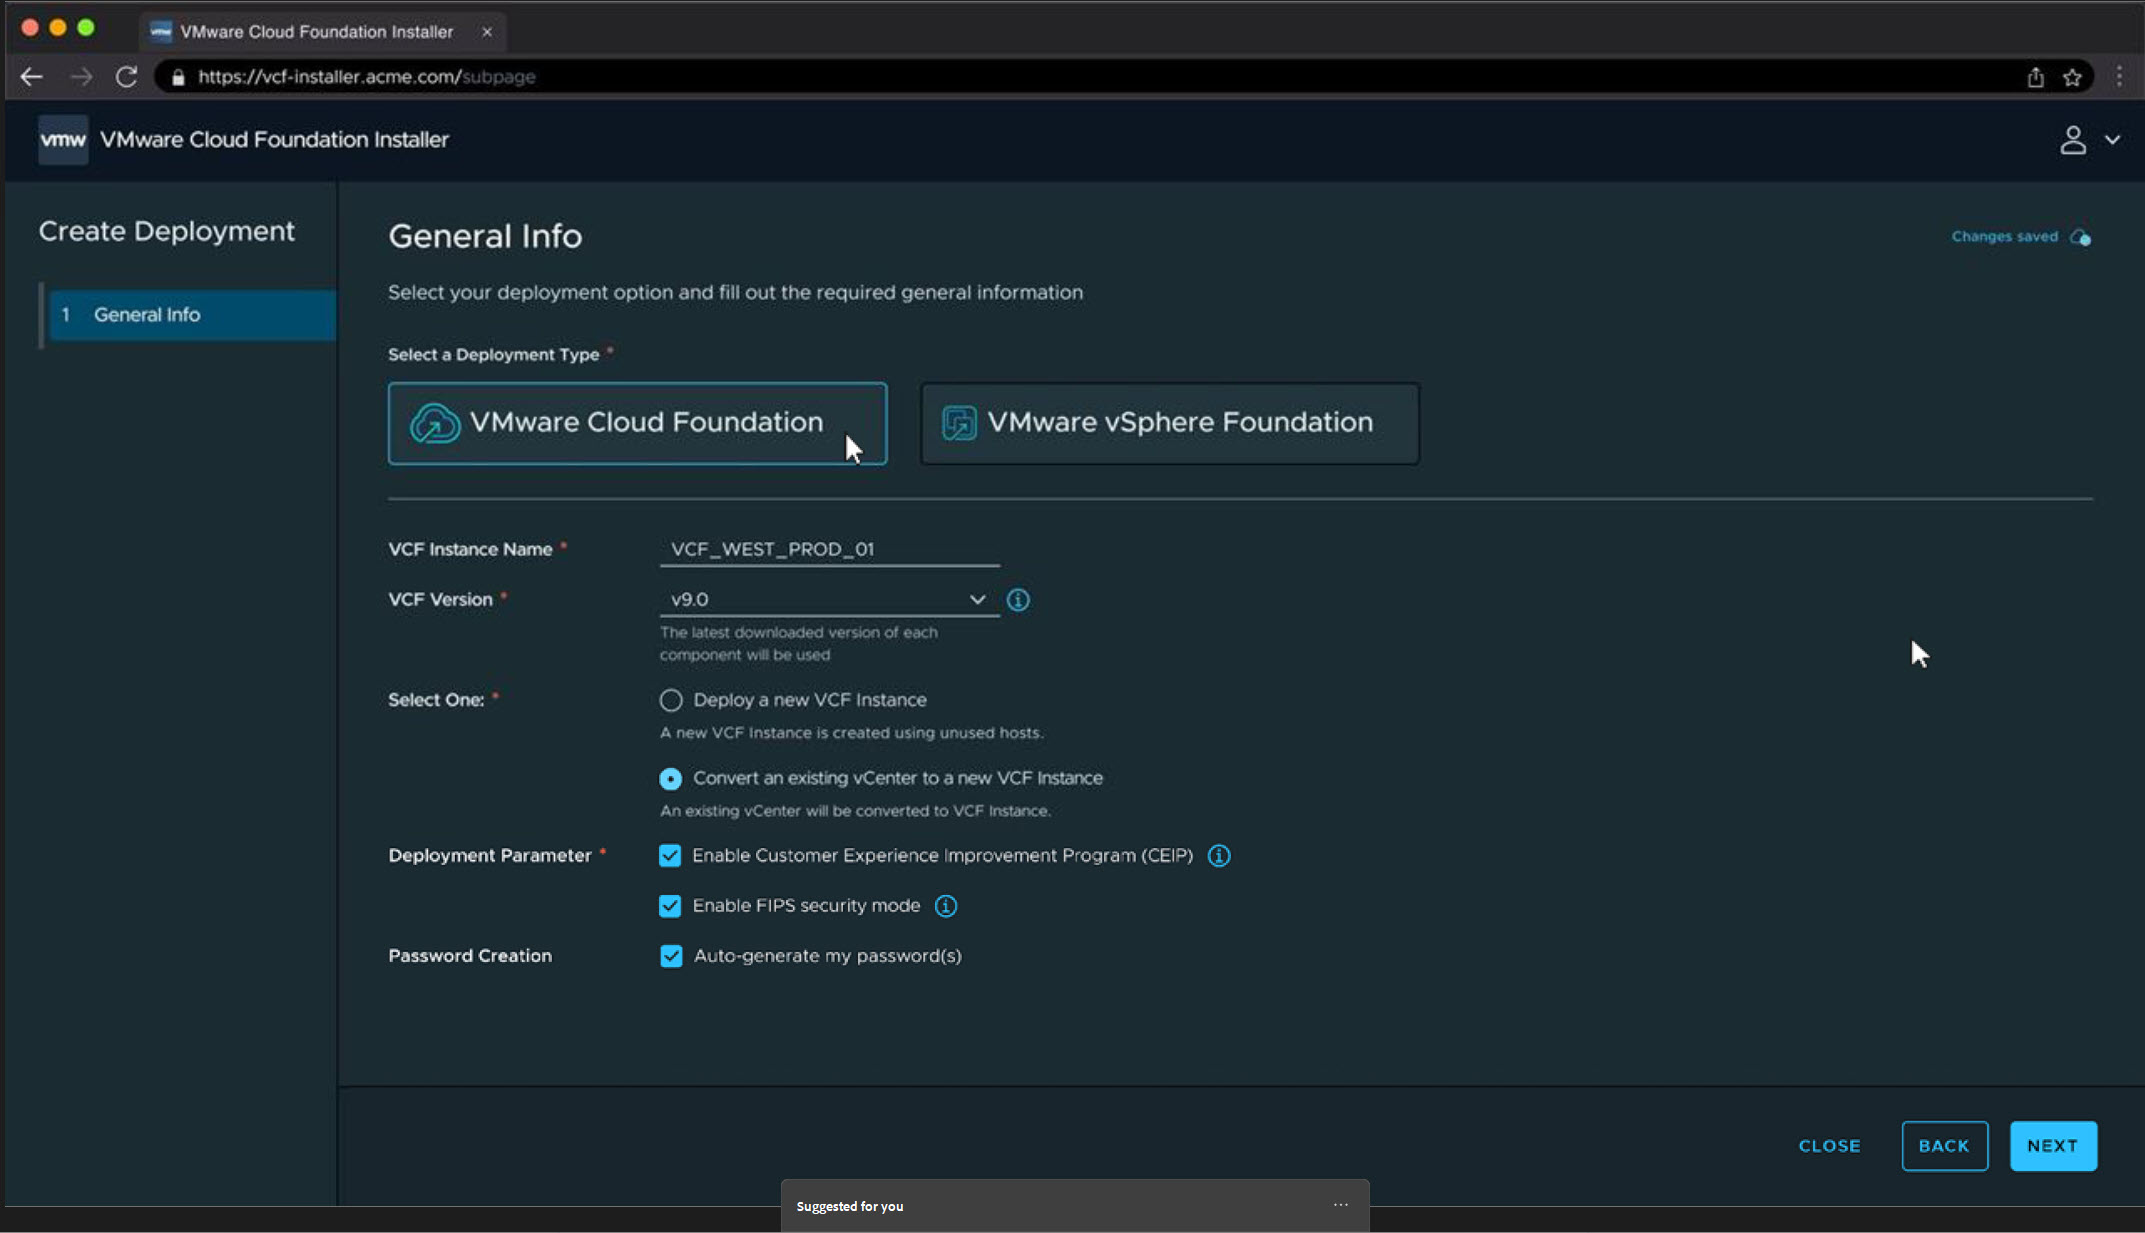2145x1233 pixels.
Task: Click the NEXT button
Action: tap(2053, 1146)
